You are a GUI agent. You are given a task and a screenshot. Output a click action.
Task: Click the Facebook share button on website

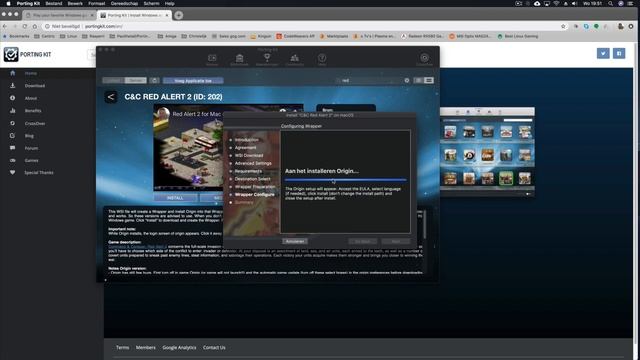619,53
